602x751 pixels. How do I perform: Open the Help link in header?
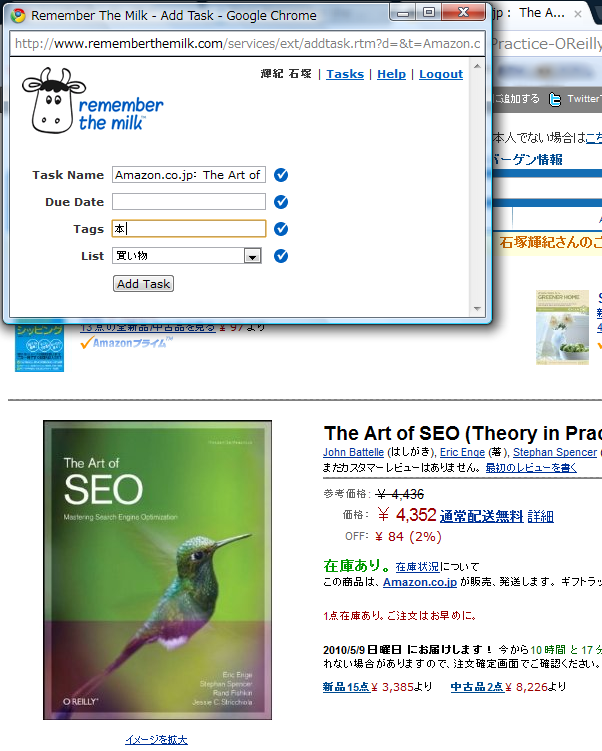pyautogui.click(x=391, y=74)
